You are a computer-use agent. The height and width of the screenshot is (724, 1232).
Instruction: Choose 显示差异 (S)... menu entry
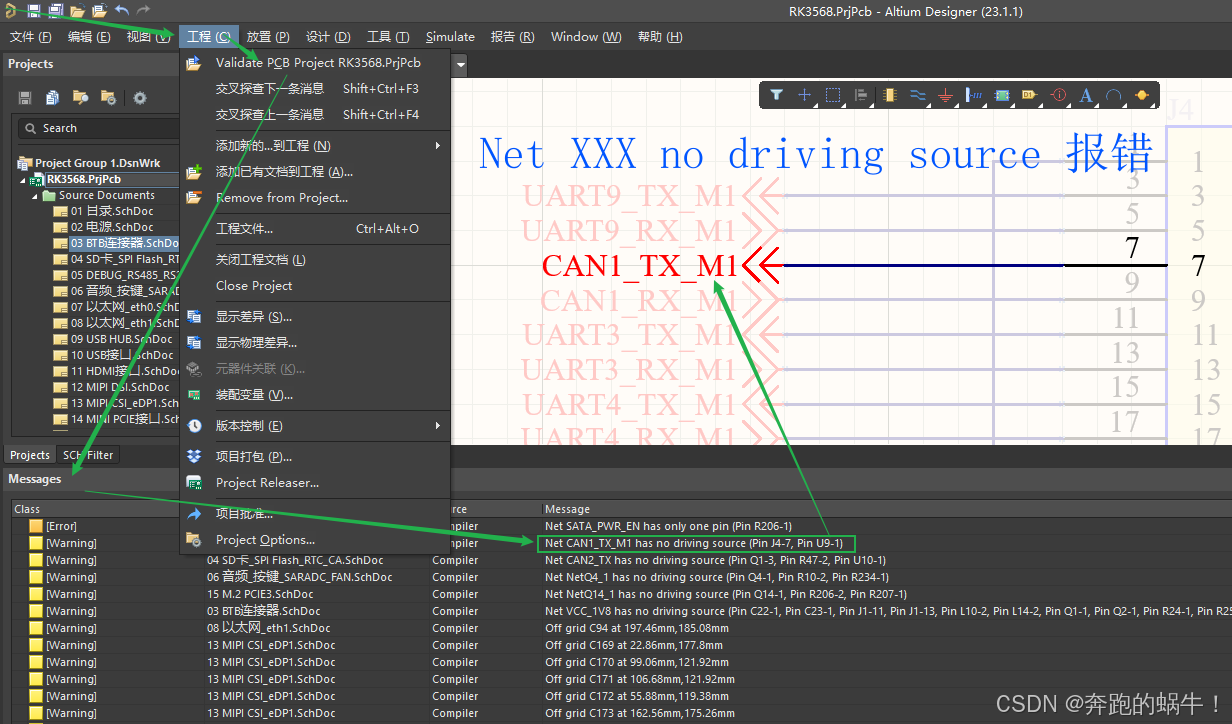click(x=315, y=317)
